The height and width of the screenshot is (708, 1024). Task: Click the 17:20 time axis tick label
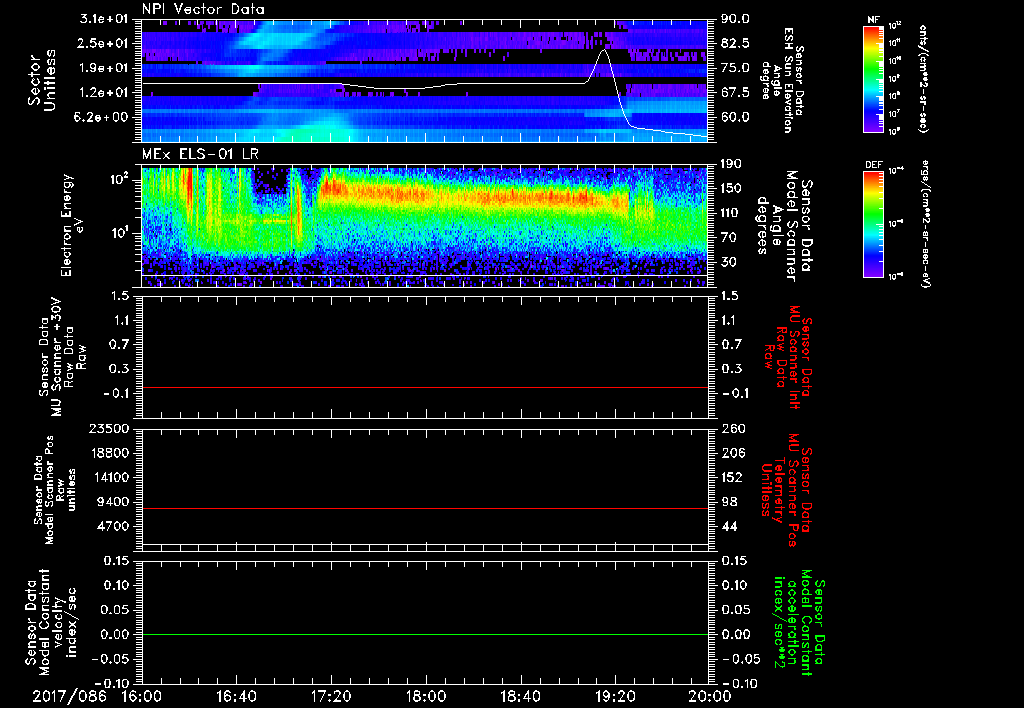(x=330, y=696)
